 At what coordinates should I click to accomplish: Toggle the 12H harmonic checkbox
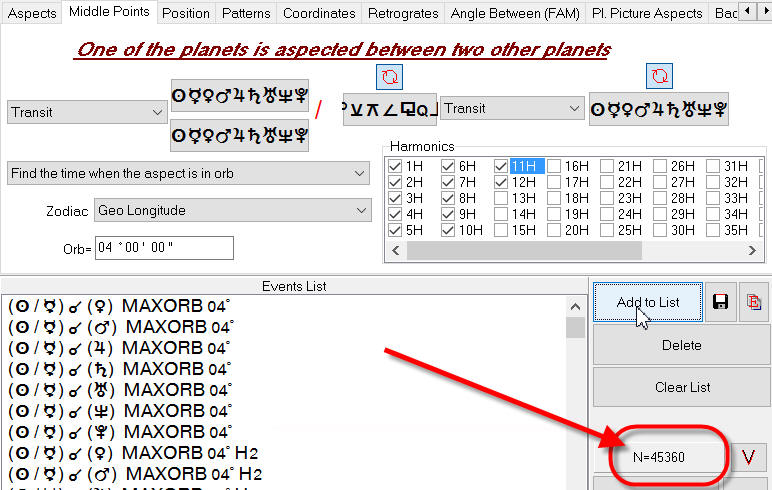pos(501,183)
